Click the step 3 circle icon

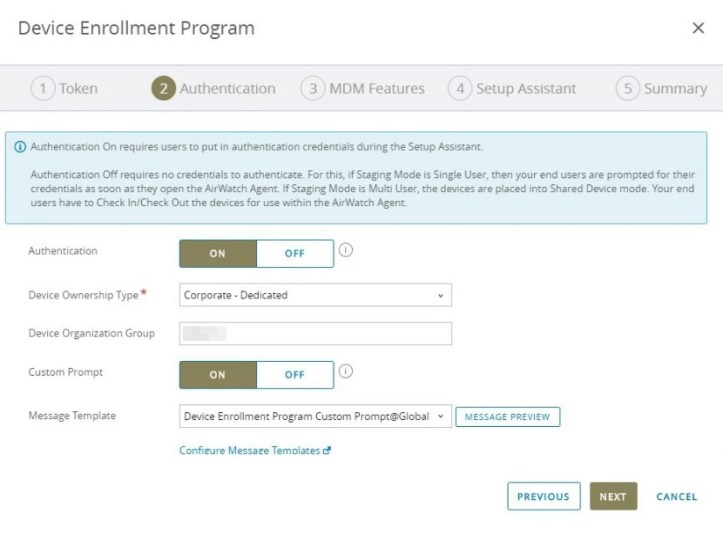coord(313,88)
